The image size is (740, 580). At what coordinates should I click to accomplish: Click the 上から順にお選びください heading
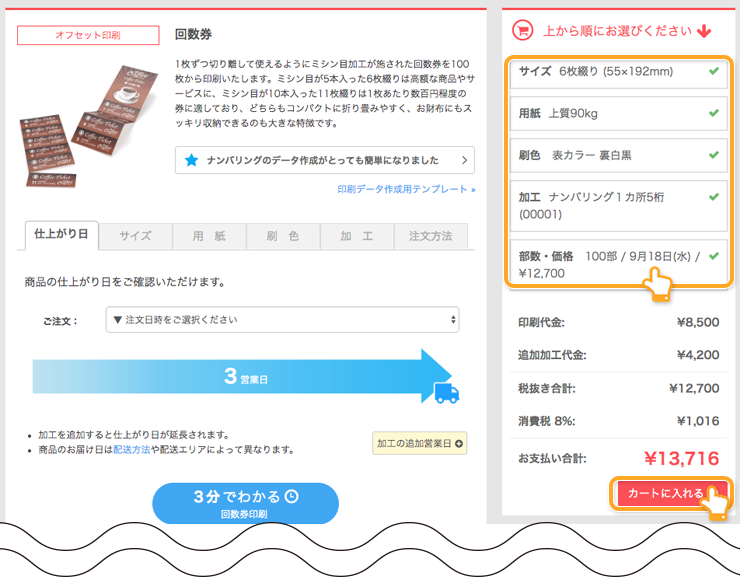[617, 31]
